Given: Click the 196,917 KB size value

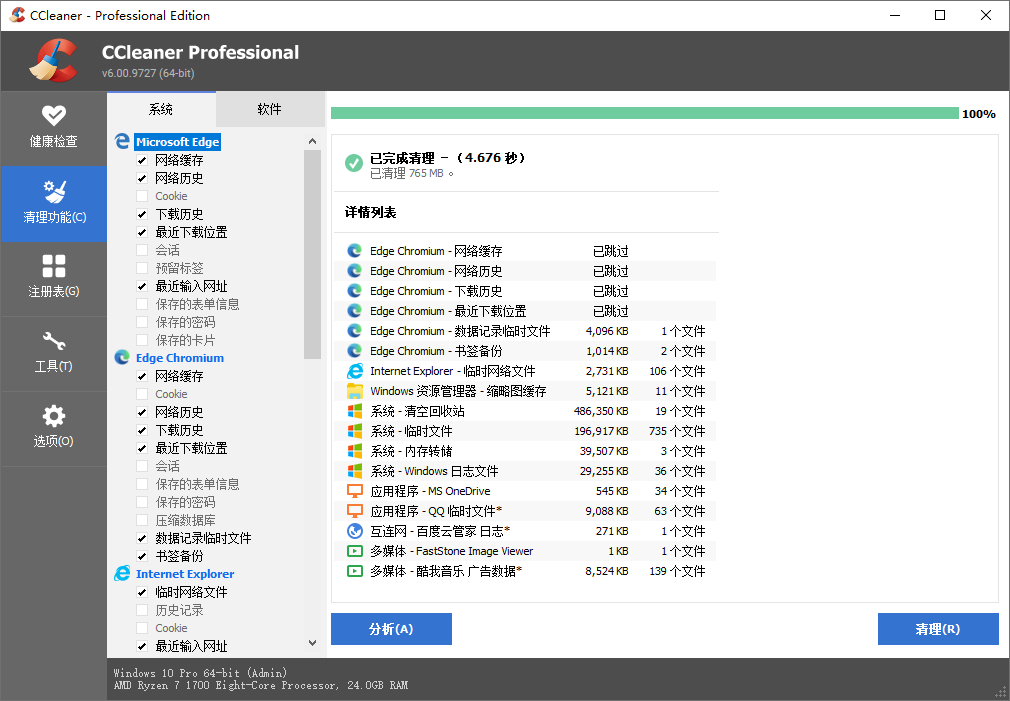Looking at the screenshot, I should (601, 431).
